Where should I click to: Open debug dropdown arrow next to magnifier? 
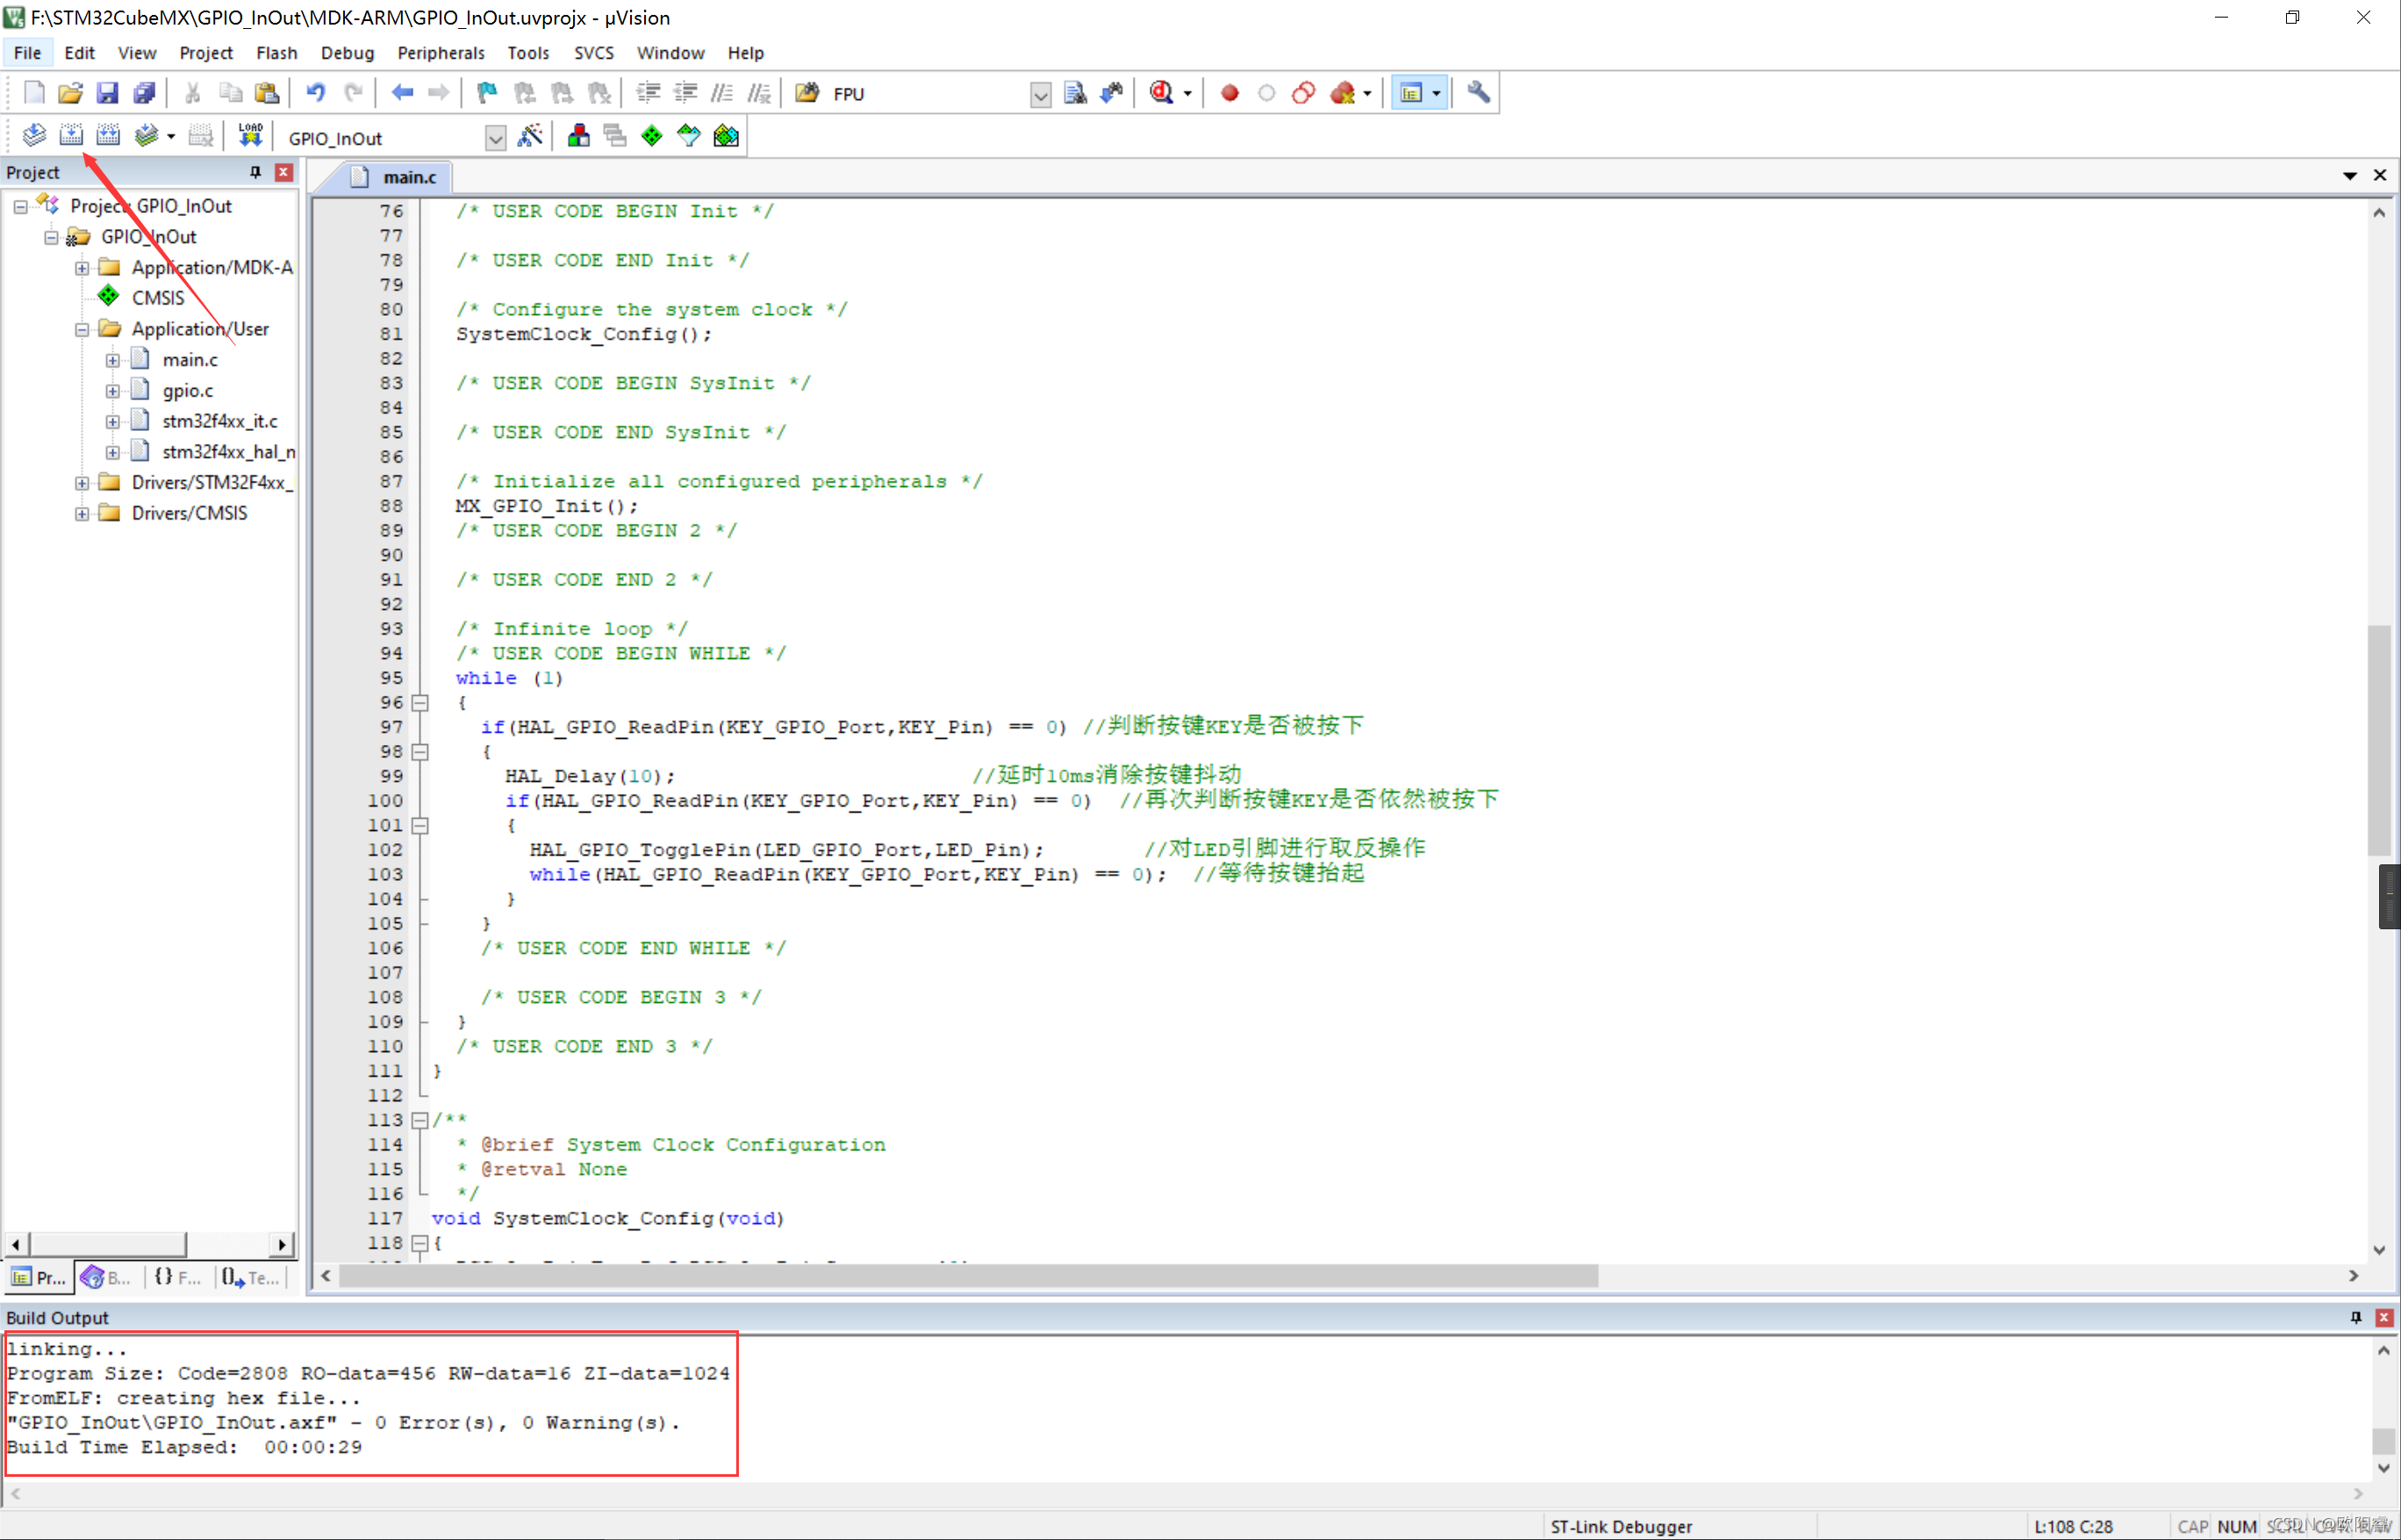click(x=1188, y=94)
